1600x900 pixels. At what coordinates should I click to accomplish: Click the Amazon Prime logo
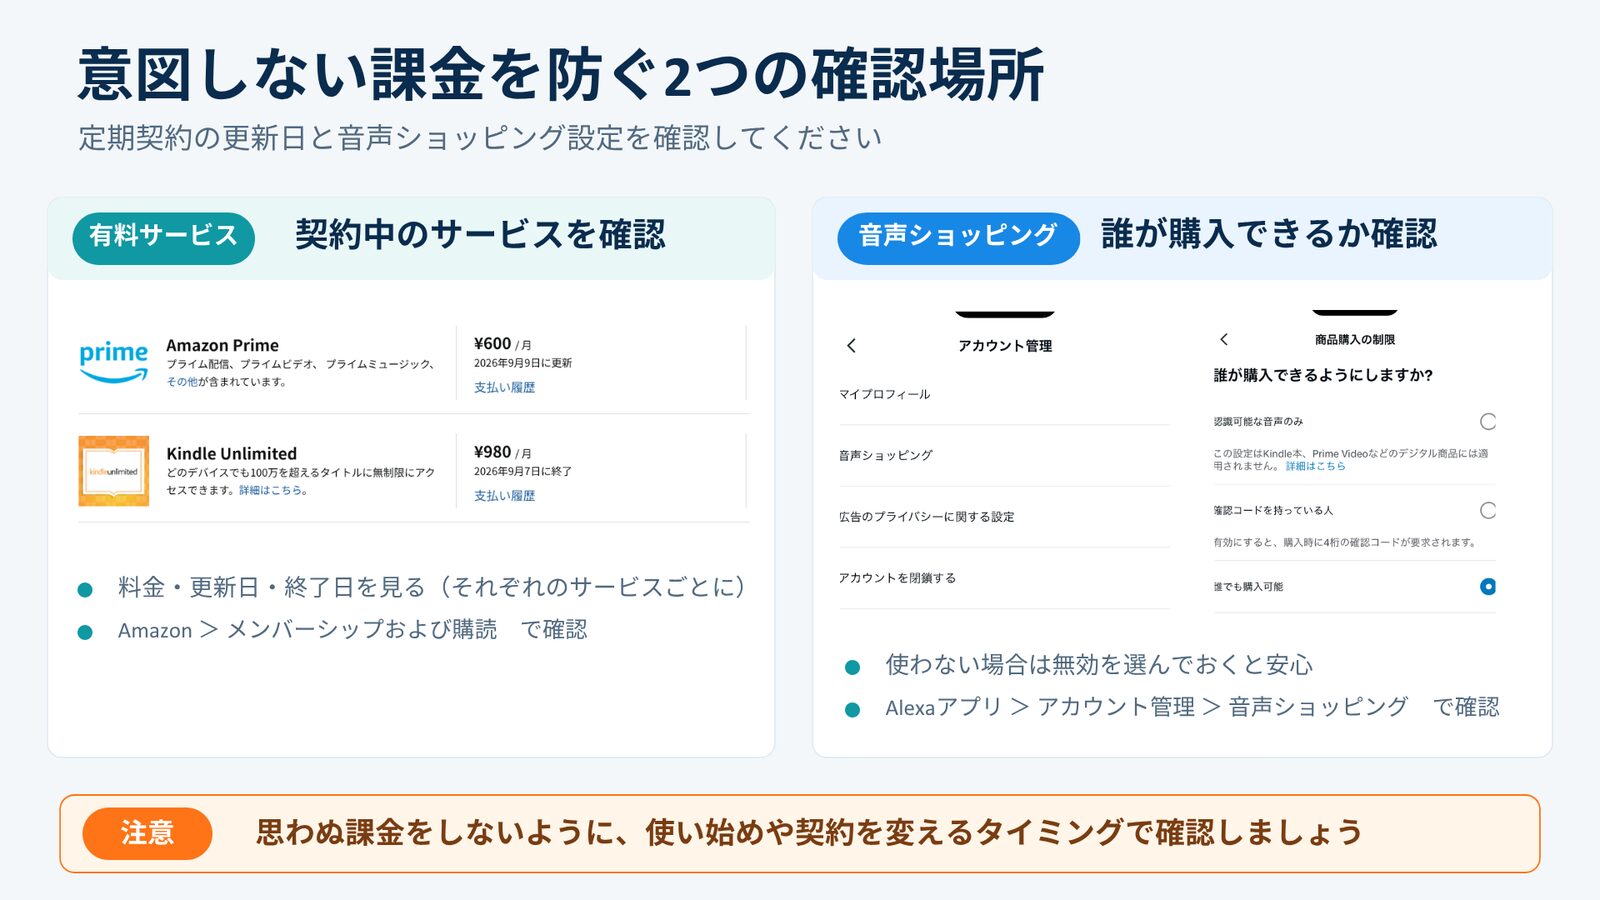(x=114, y=362)
